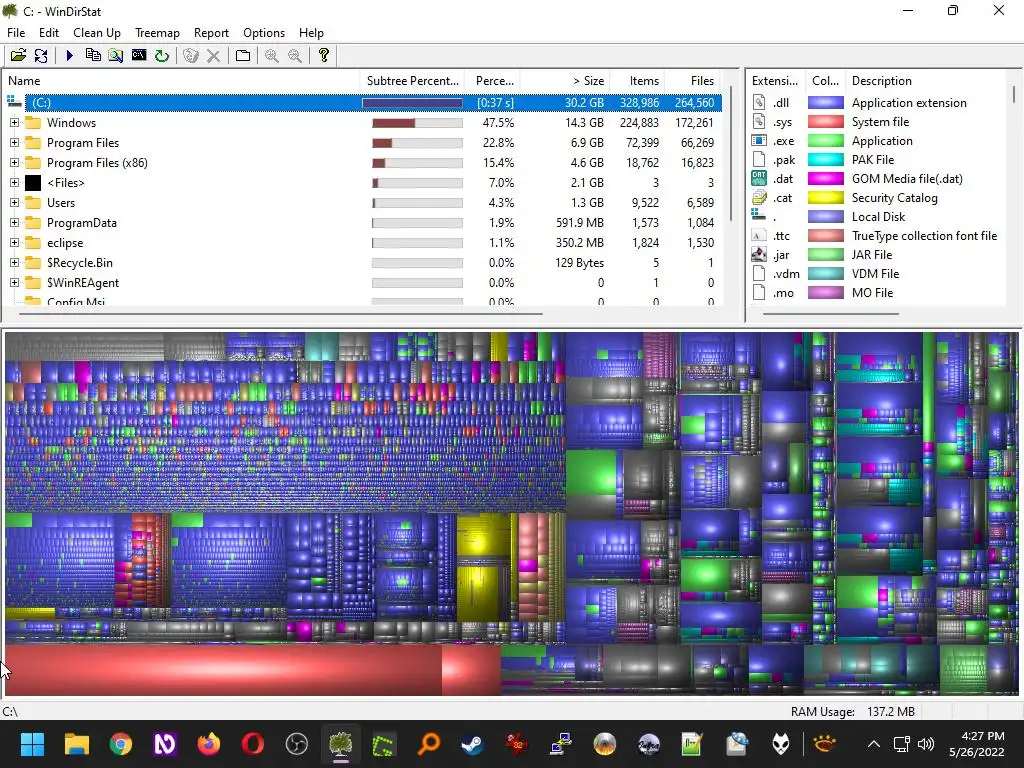Viewport: 1024px width, 768px height.
Task: Click the Zoom In treemap icon
Action: tap(272, 56)
